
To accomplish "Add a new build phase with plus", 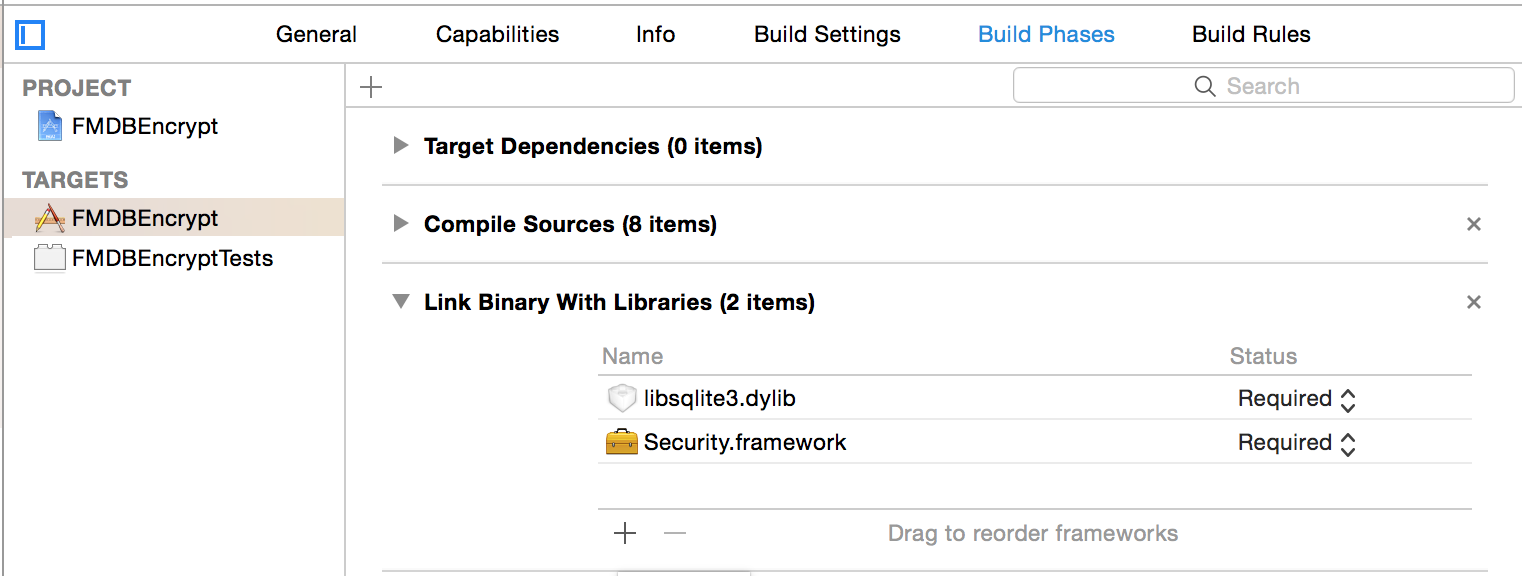I will click(x=371, y=87).
